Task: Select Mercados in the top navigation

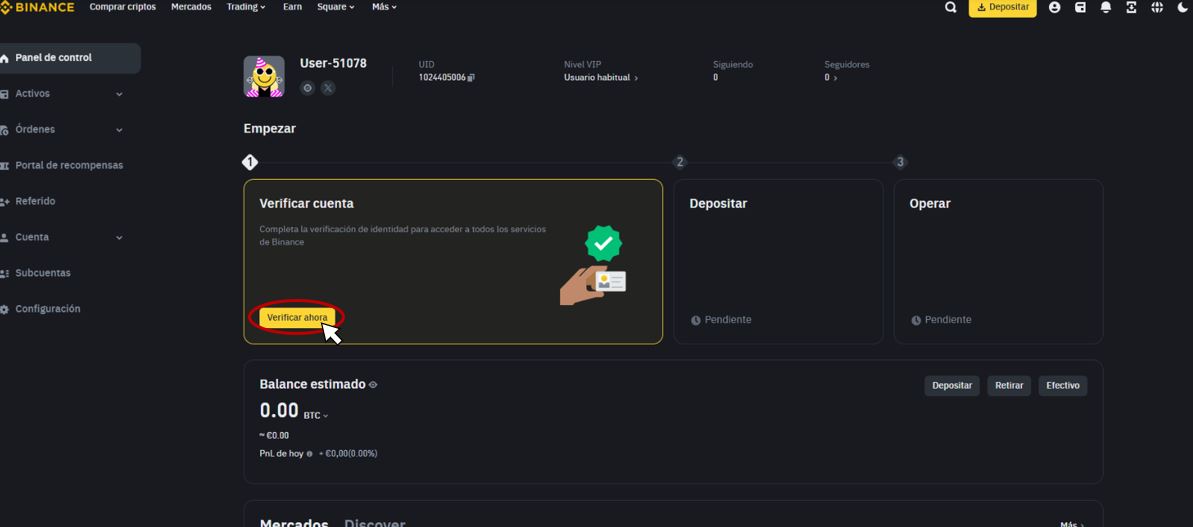Action: pos(191,7)
